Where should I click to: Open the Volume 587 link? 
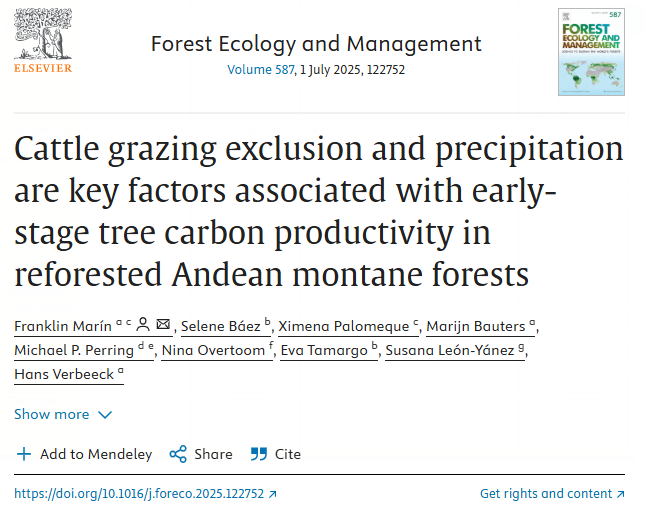261,69
